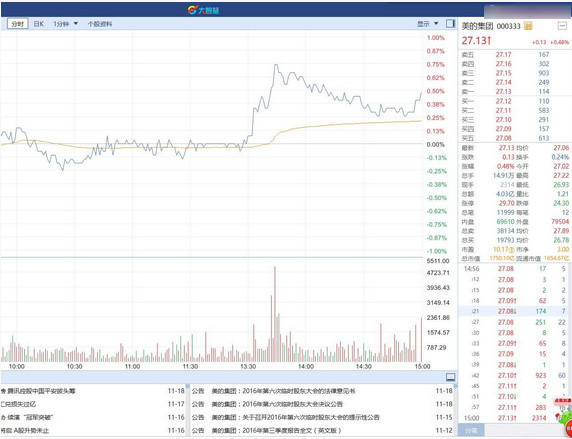Click the monitor icon above the news list

451,377
